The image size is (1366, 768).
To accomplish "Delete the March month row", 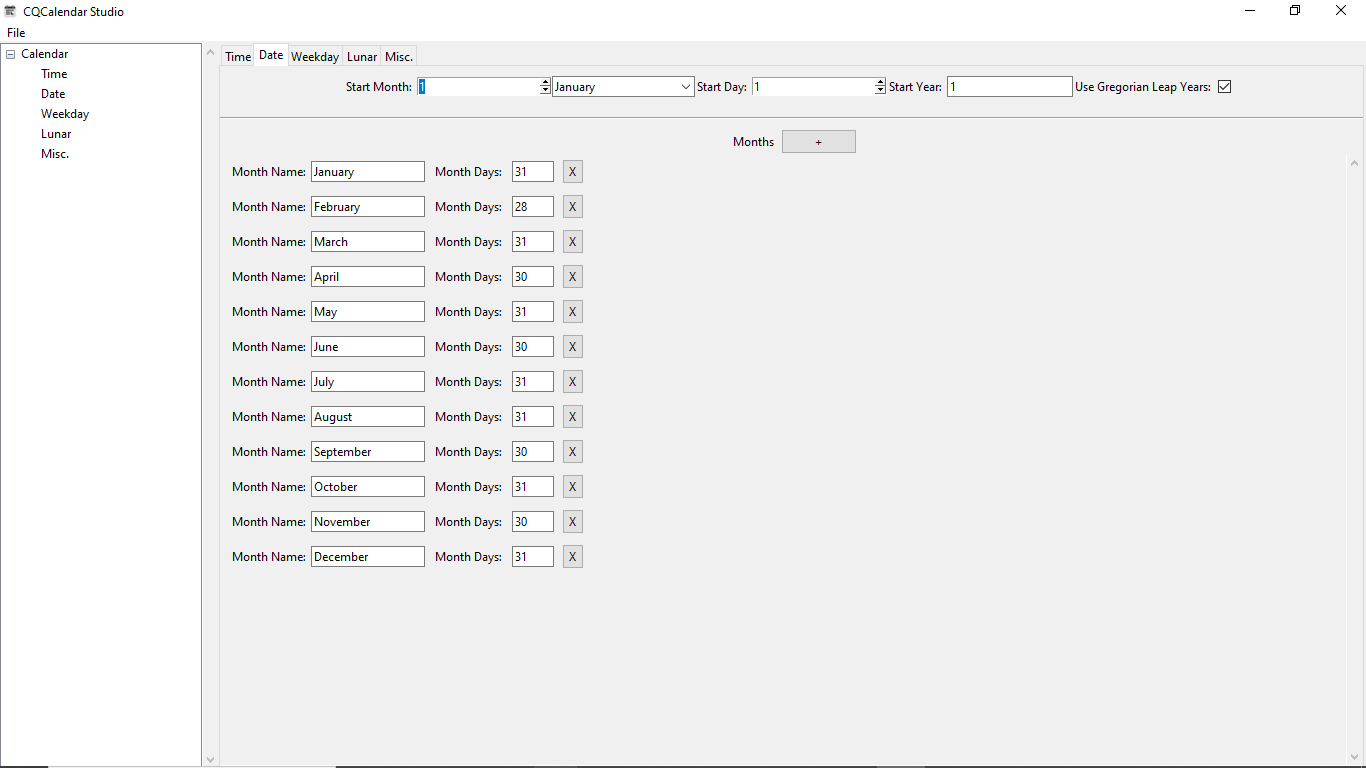I will click(x=573, y=242).
